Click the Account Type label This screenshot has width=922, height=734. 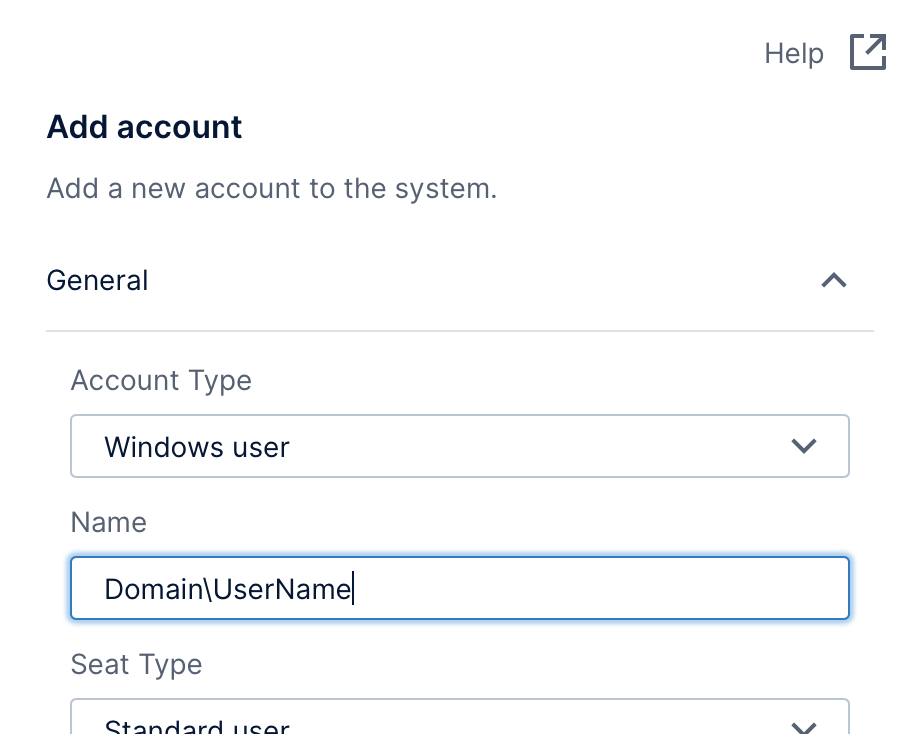(161, 381)
